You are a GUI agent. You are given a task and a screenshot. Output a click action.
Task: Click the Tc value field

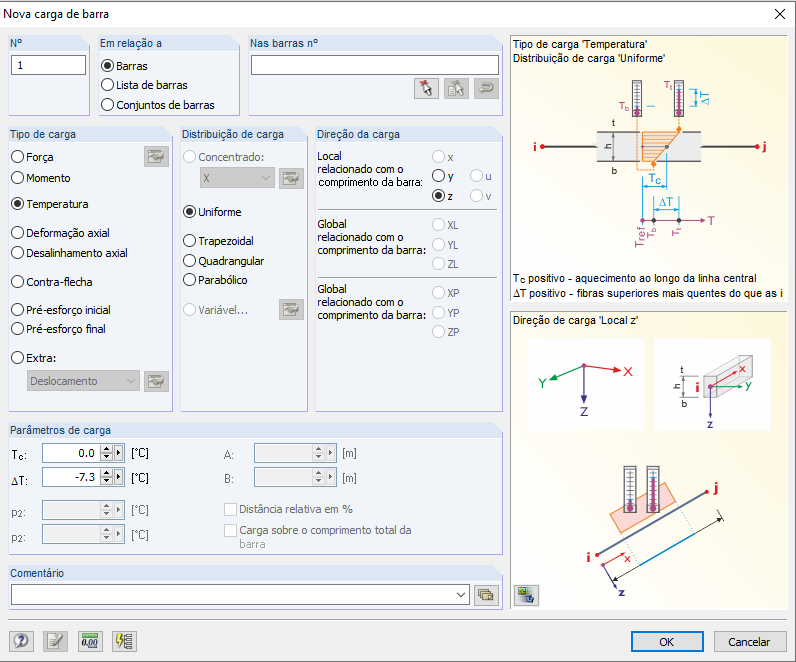(x=72, y=453)
